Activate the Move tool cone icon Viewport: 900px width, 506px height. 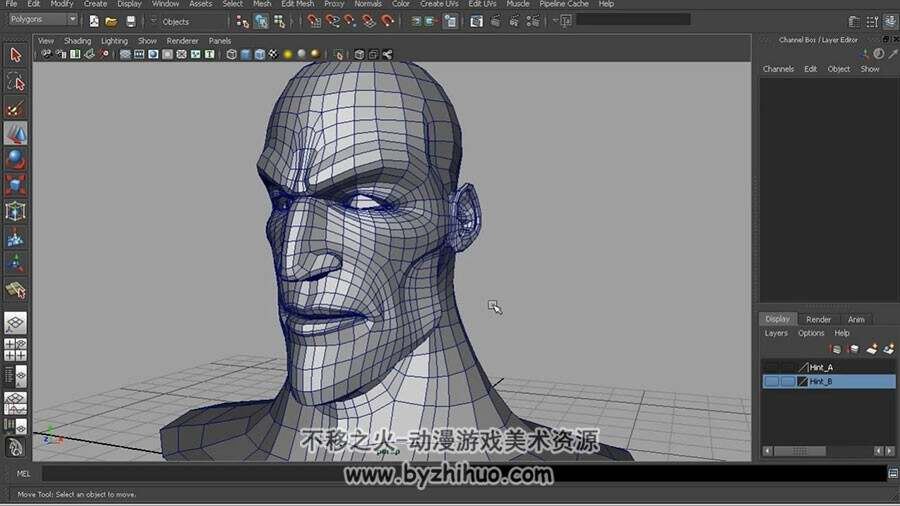(15, 134)
